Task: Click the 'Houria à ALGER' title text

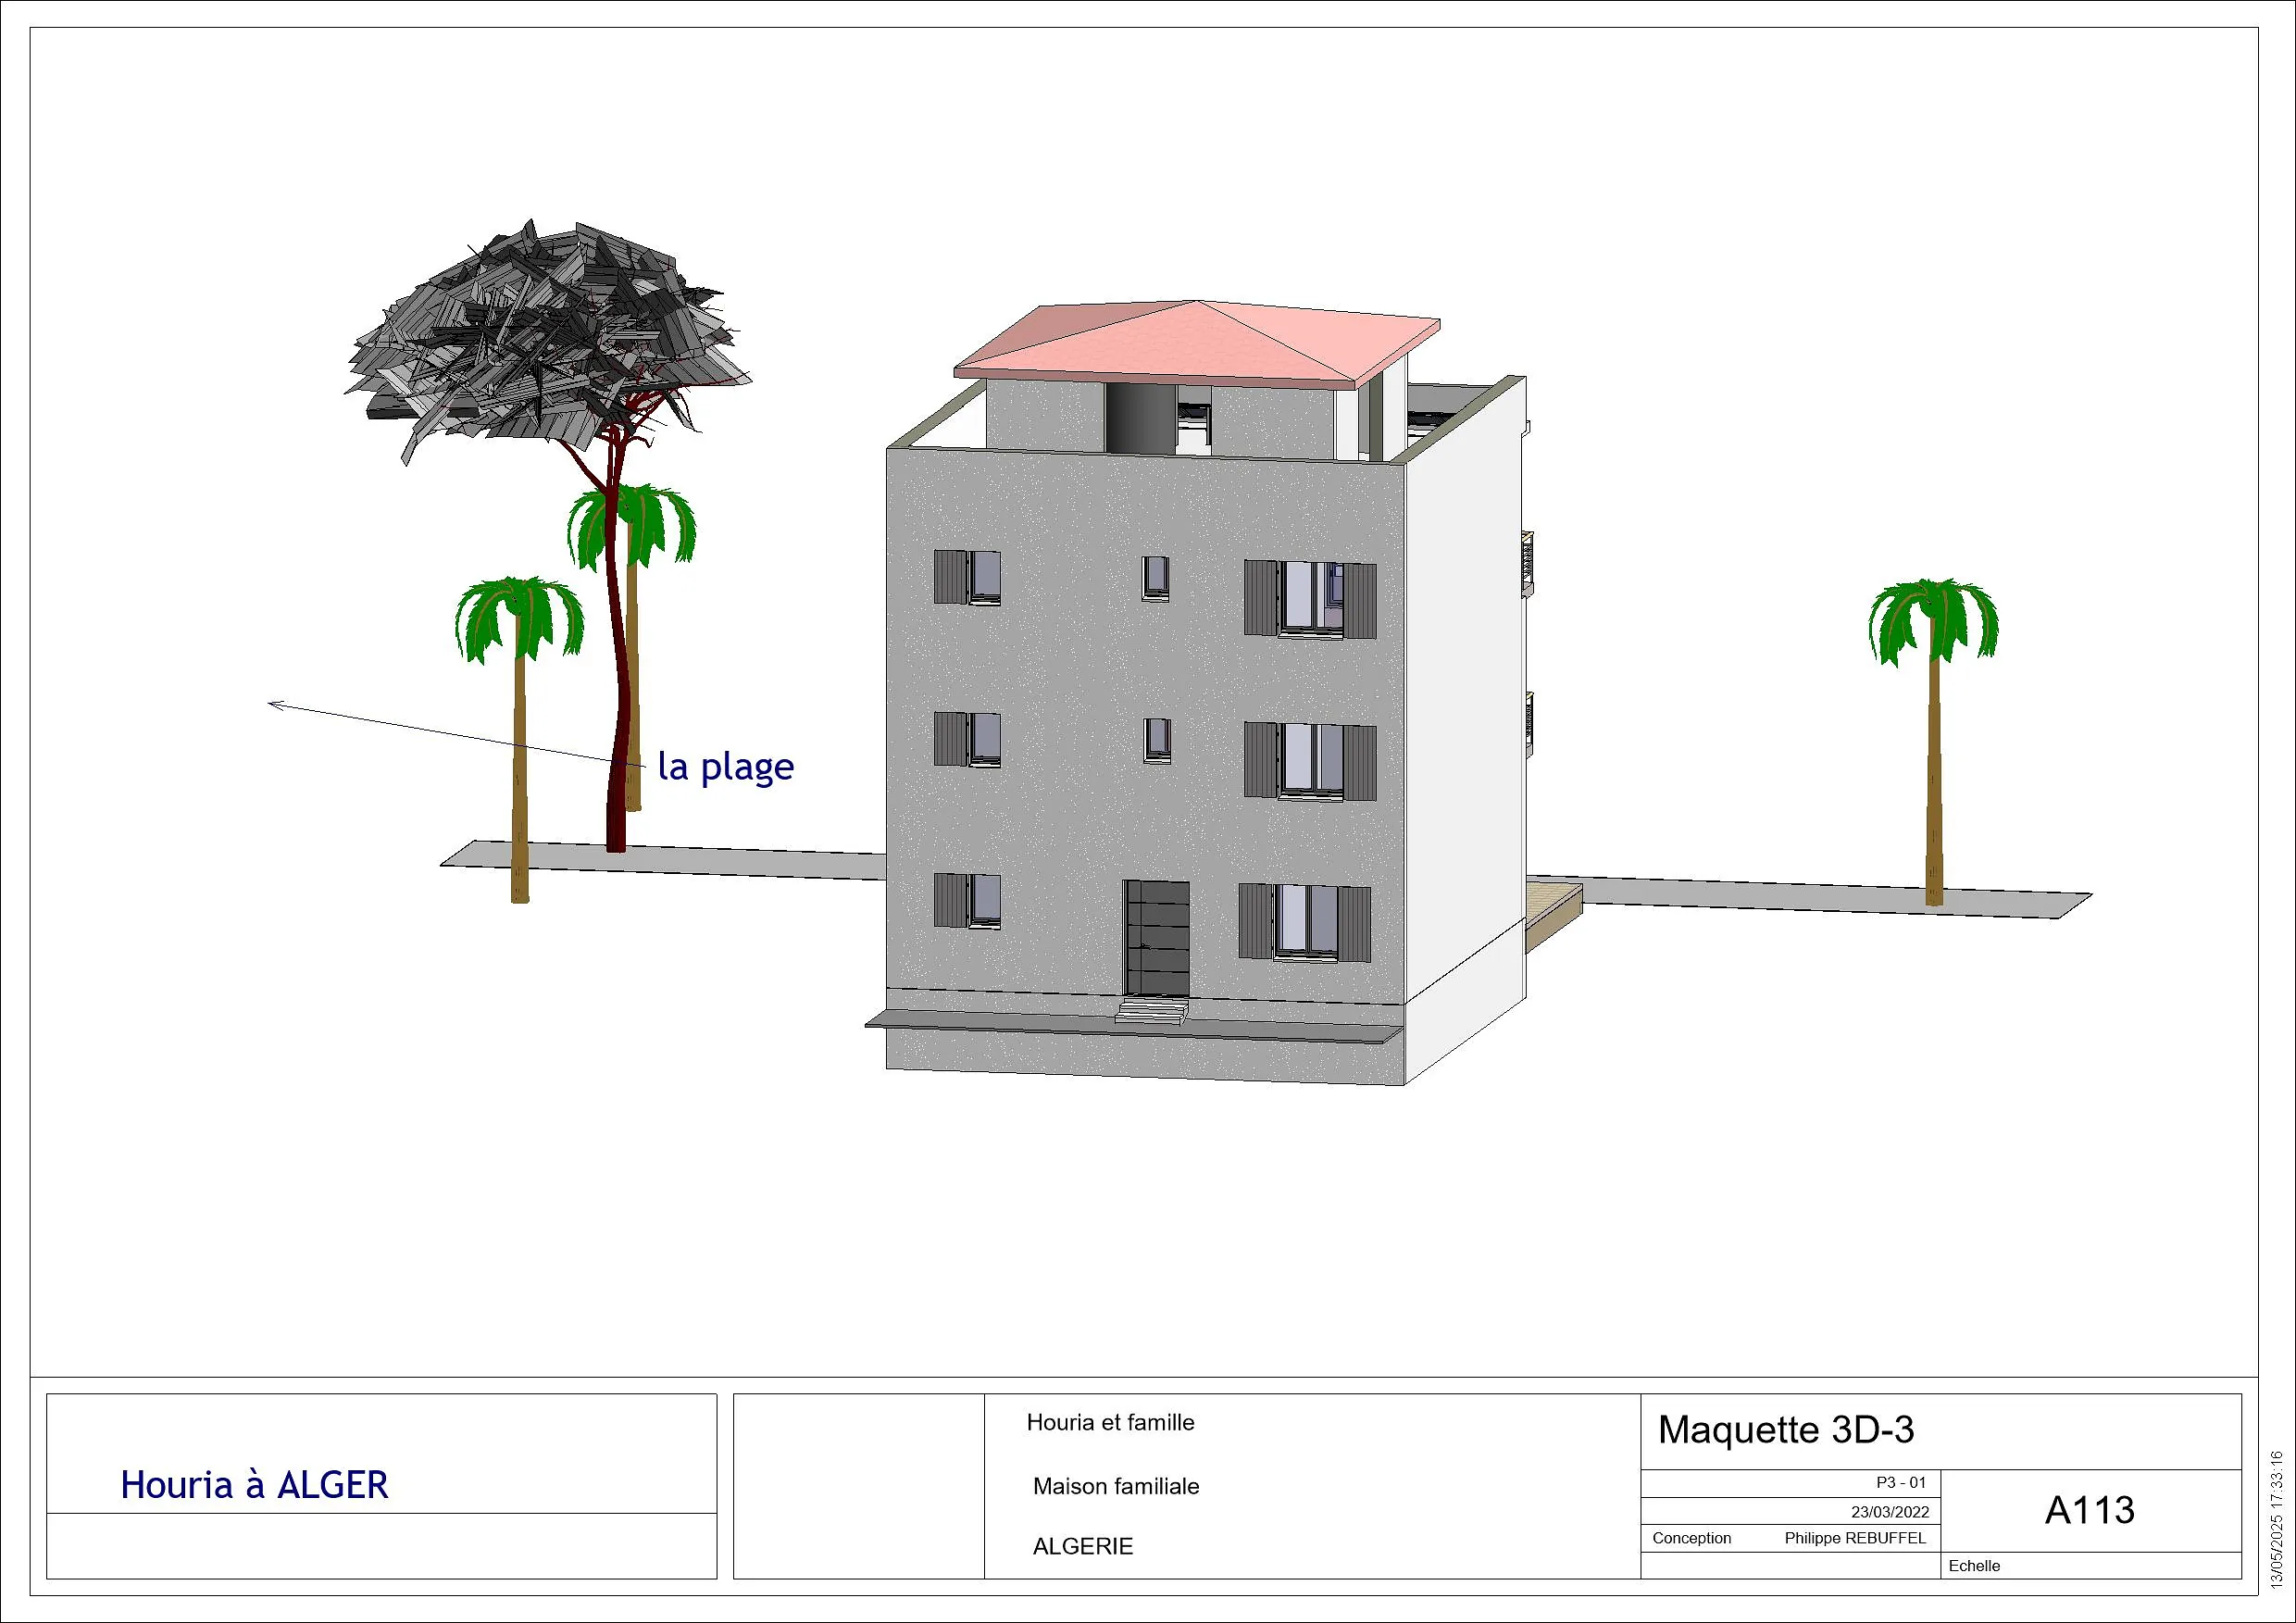Action: click(x=254, y=1485)
